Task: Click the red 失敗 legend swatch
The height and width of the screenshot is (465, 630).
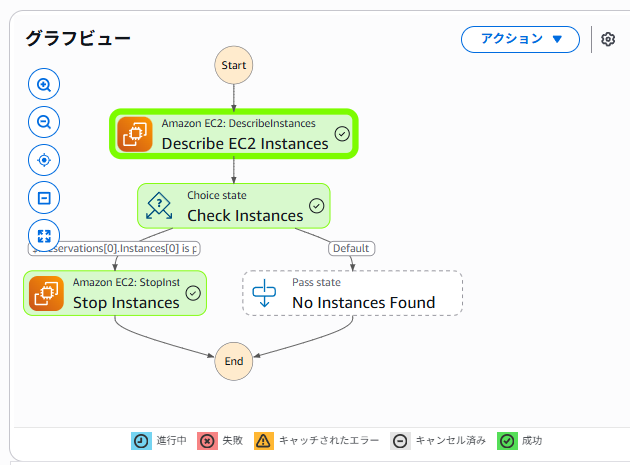Action: pyautogui.click(x=207, y=440)
